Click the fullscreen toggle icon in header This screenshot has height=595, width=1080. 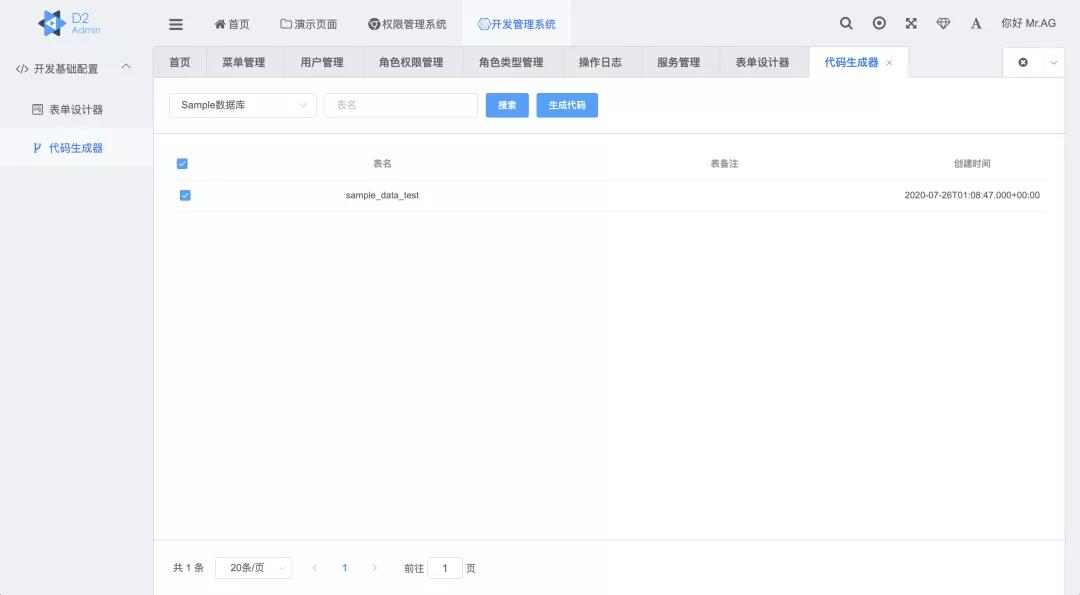click(910, 23)
